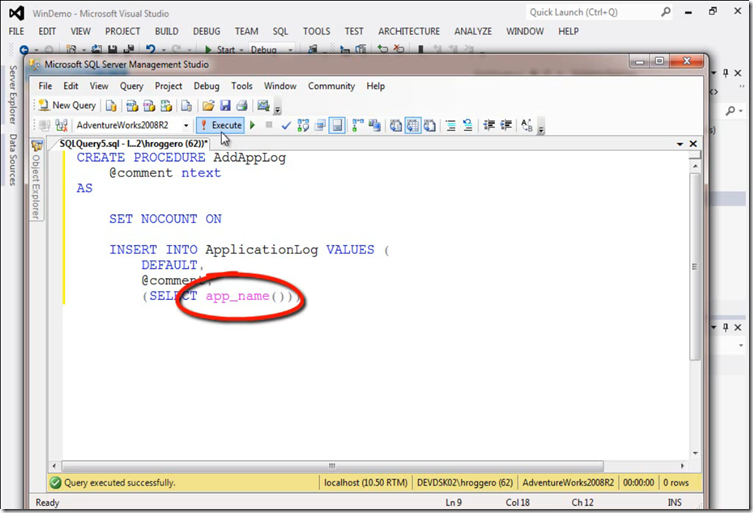
Task: Open the SSMS Community menu
Action: pos(331,86)
